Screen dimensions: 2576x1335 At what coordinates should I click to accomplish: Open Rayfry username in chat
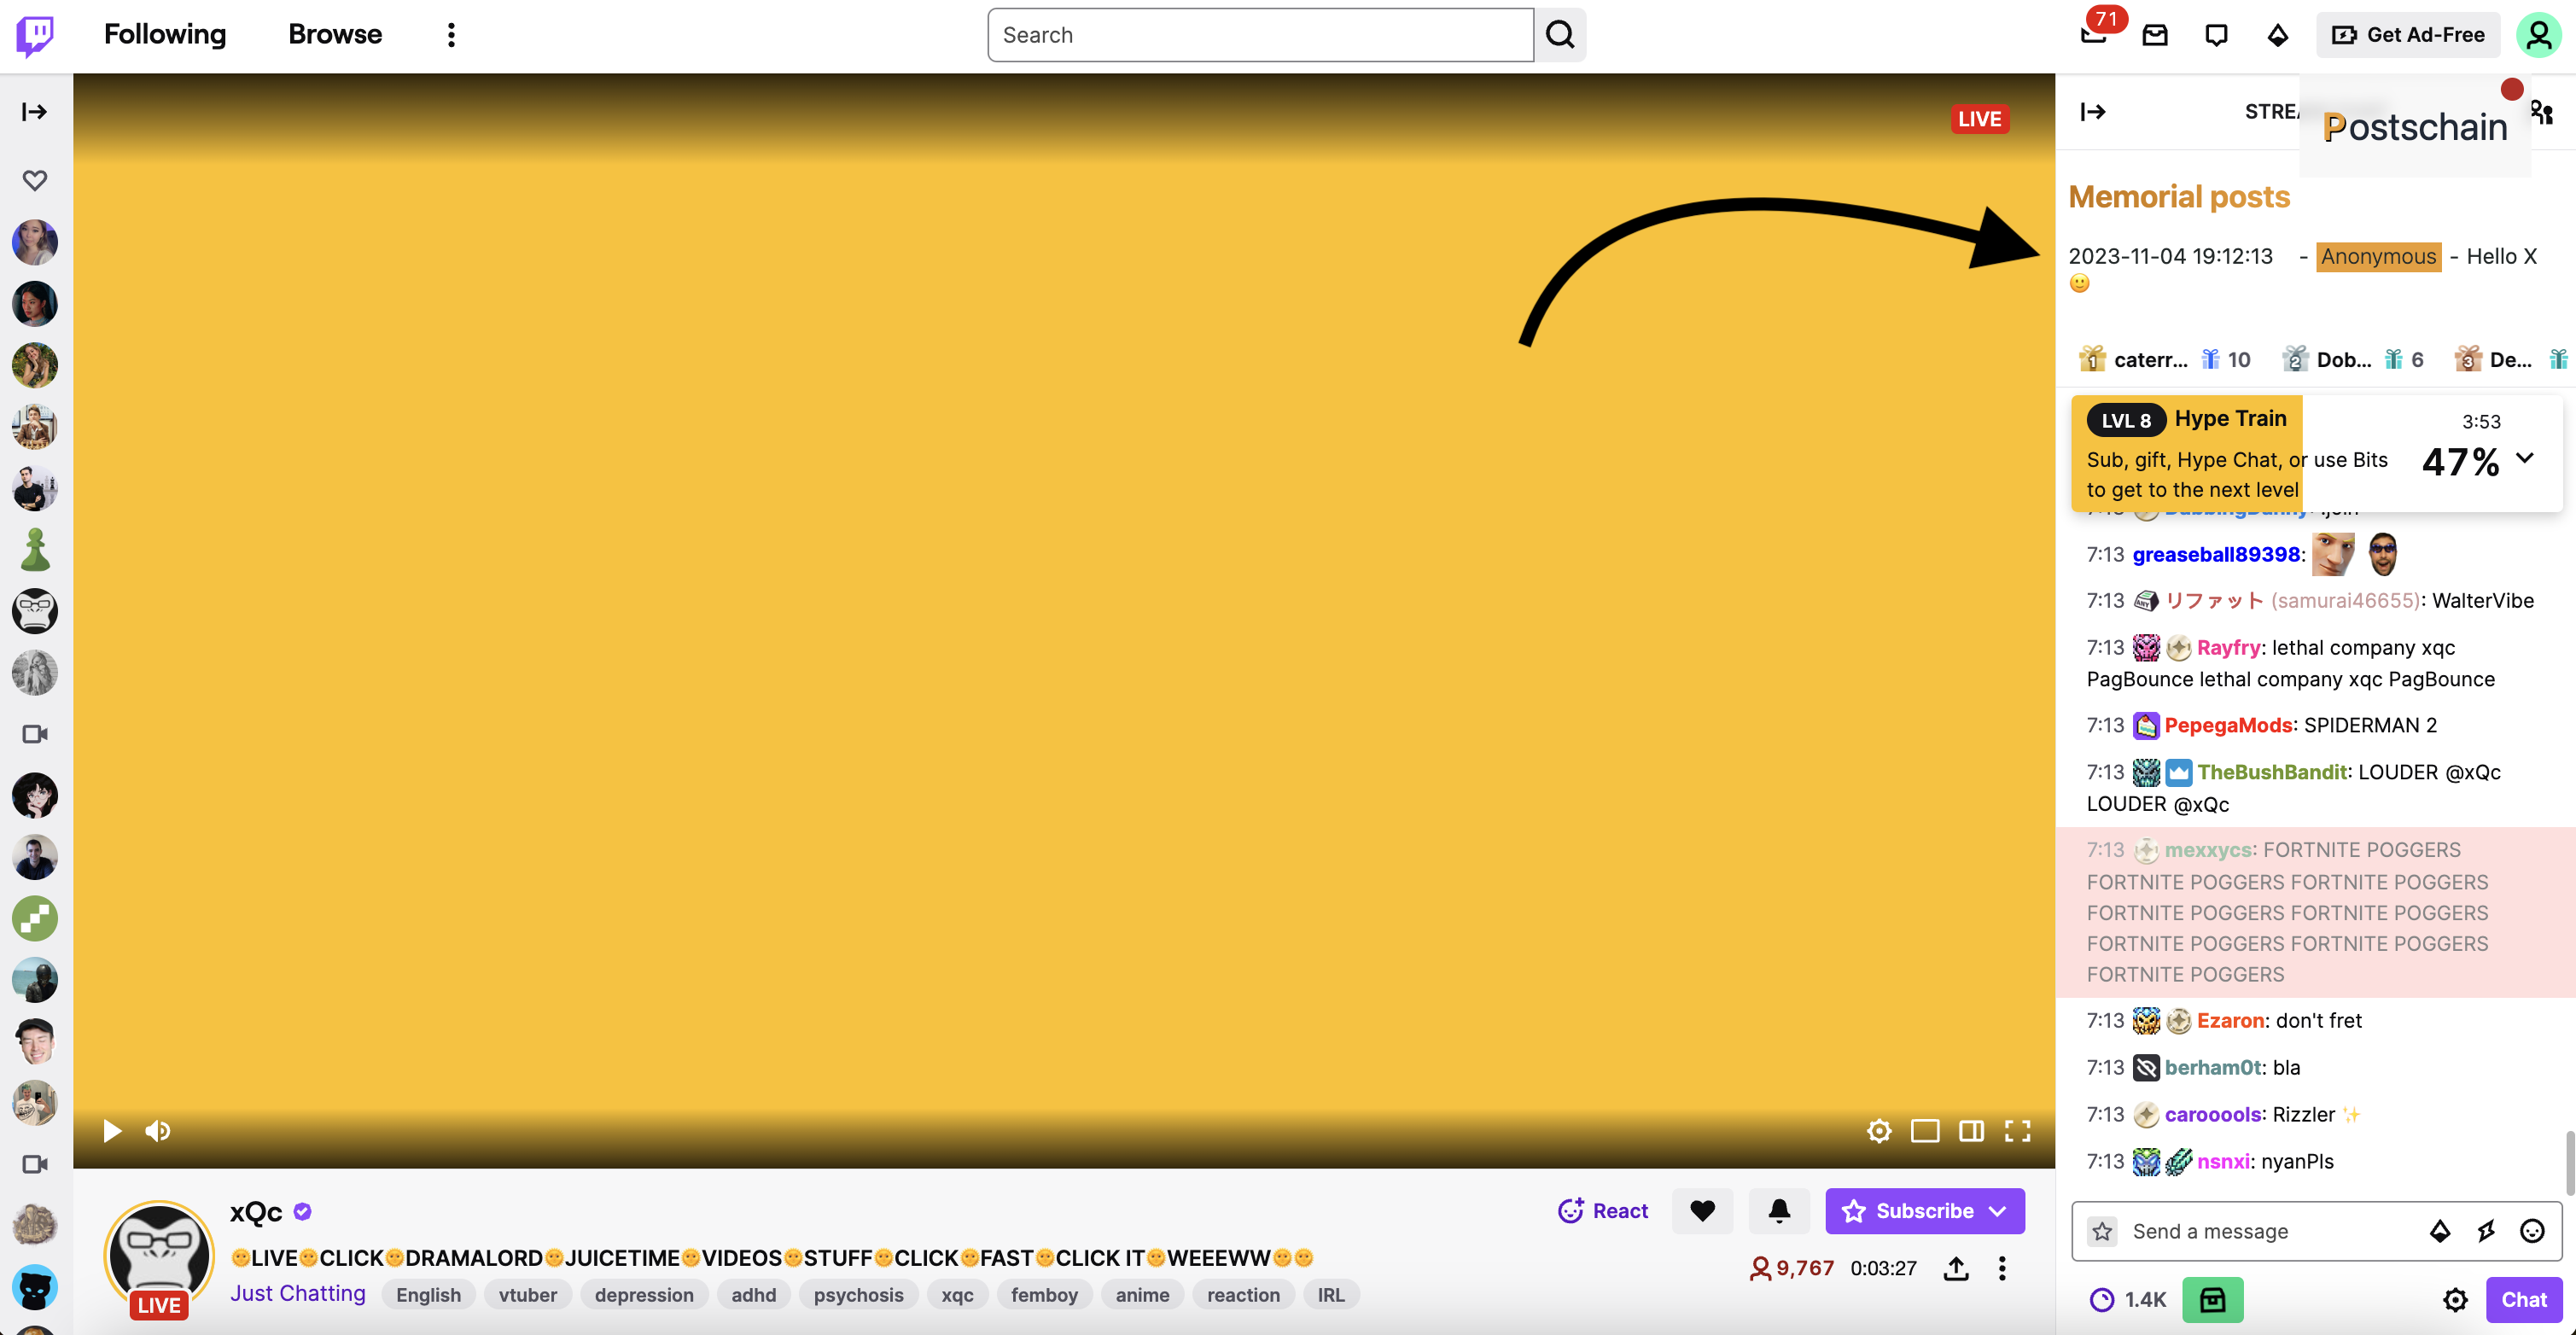[2228, 647]
